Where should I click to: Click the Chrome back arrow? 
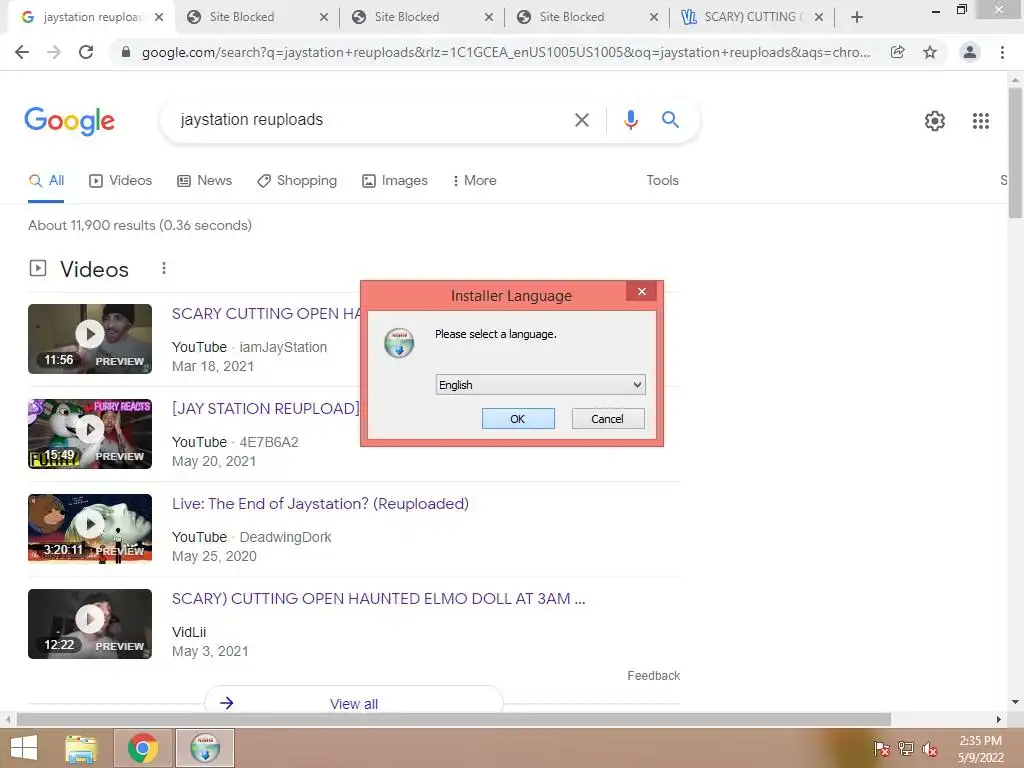coord(22,52)
